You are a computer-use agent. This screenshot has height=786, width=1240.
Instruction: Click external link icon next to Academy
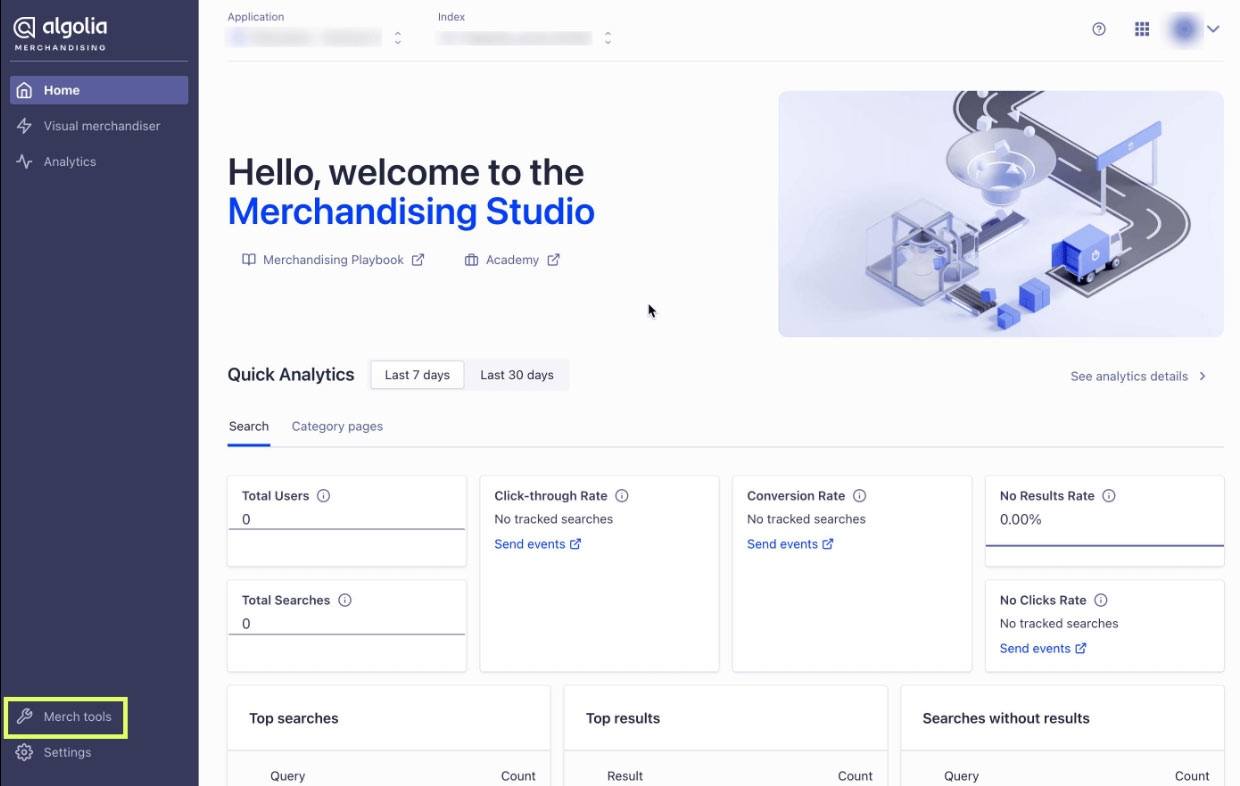tap(553, 260)
